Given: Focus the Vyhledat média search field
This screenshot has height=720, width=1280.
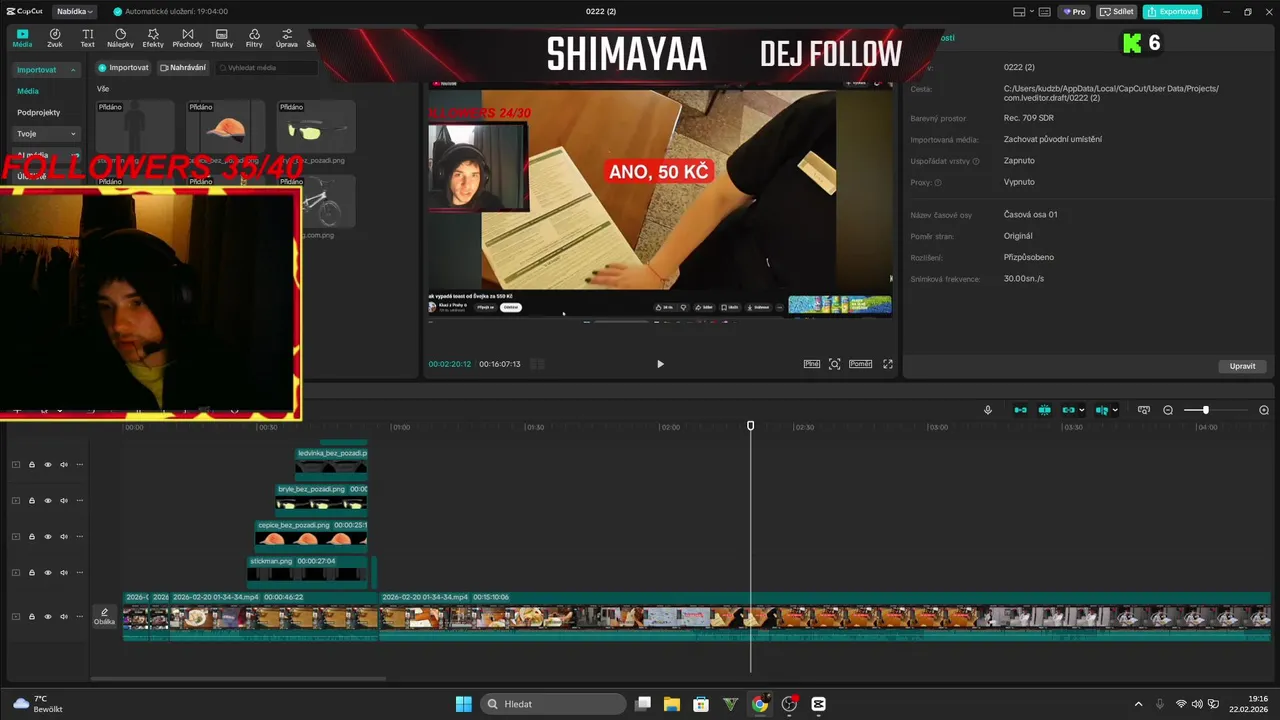Looking at the screenshot, I should (x=266, y=68).
